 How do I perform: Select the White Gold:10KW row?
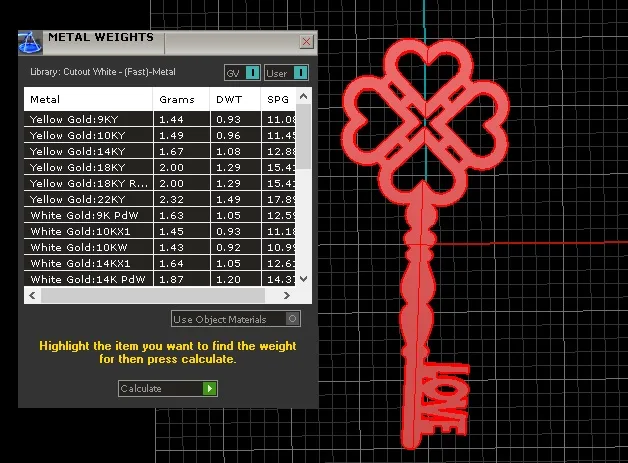(x=160, y=248)
